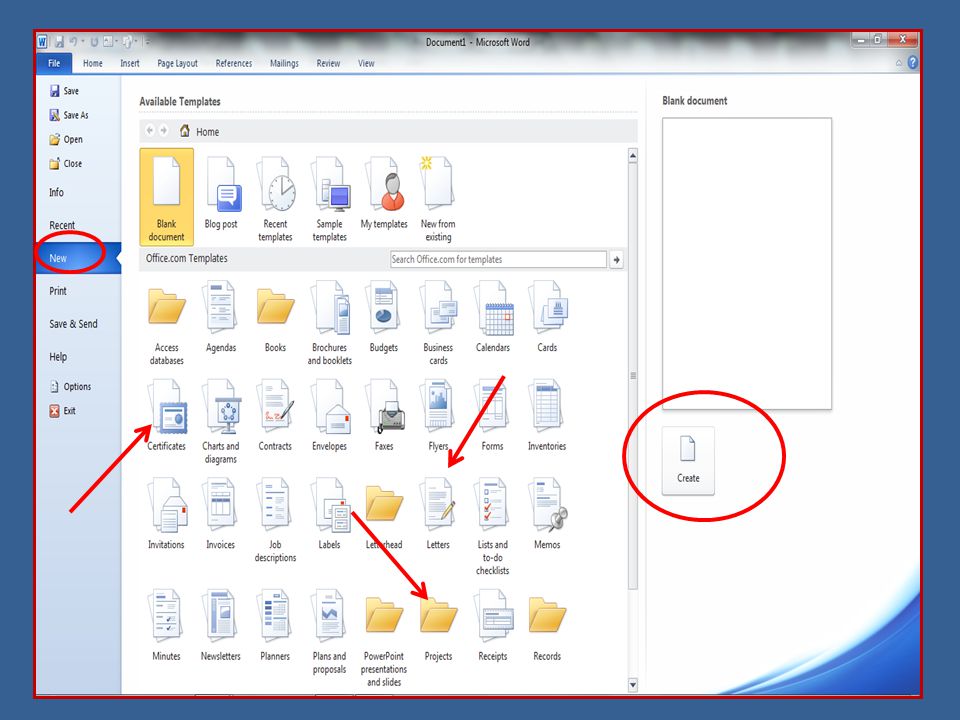This screenshot has height=720, width=960.
Task: Click Open in the backstage menu
Action: pos(66,140)
